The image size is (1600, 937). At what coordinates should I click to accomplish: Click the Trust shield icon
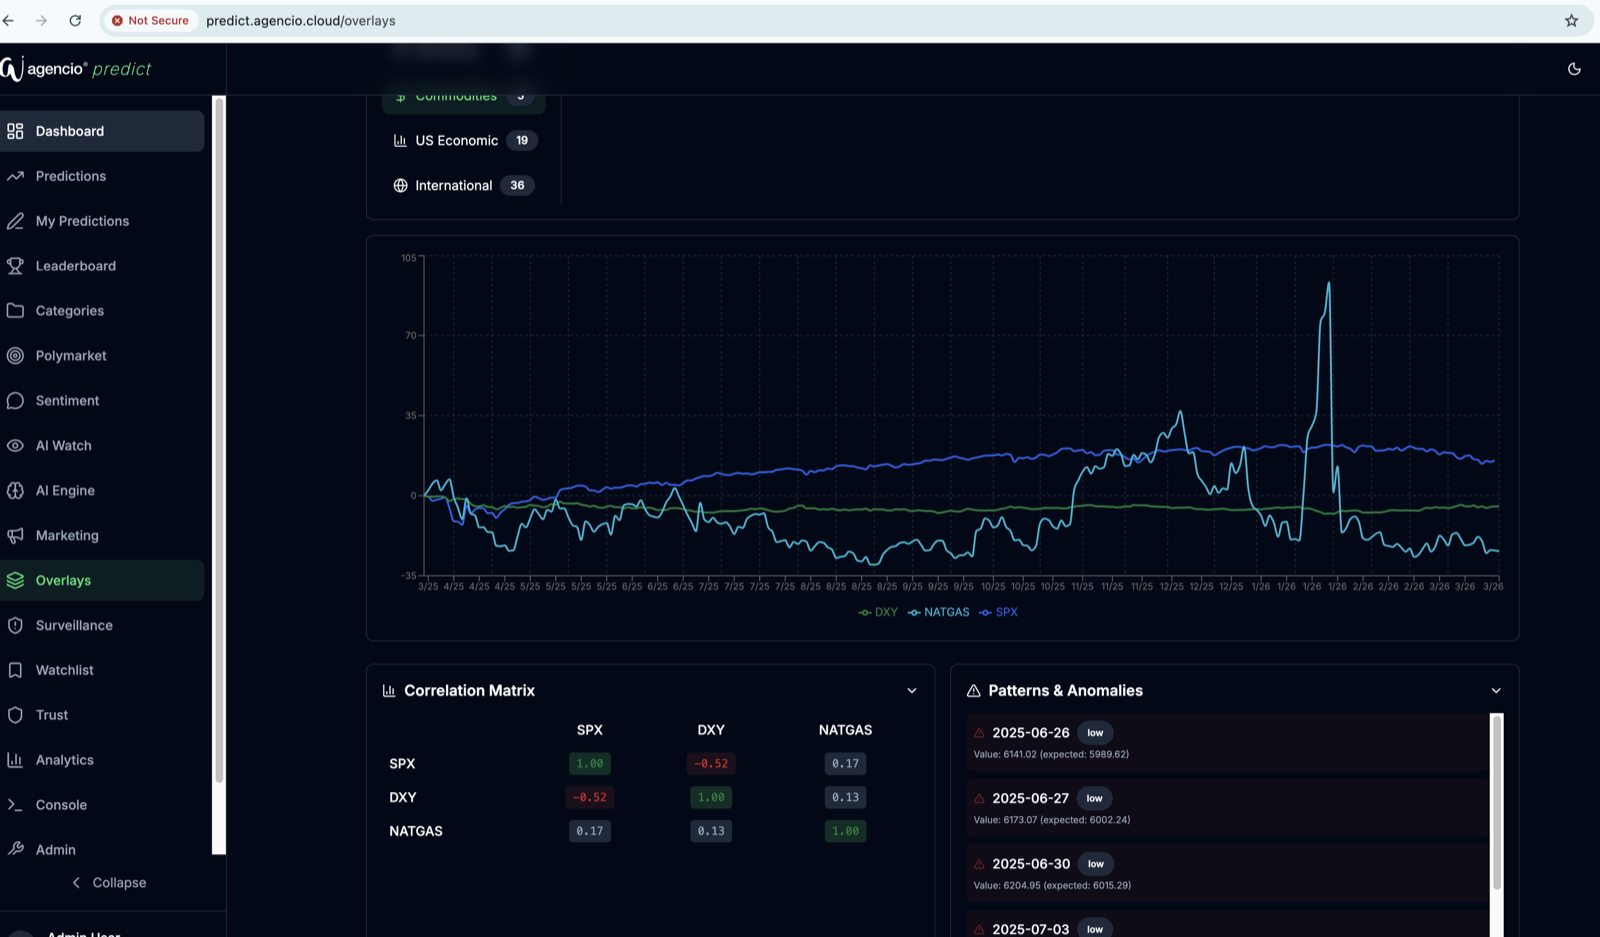[15, 716]
